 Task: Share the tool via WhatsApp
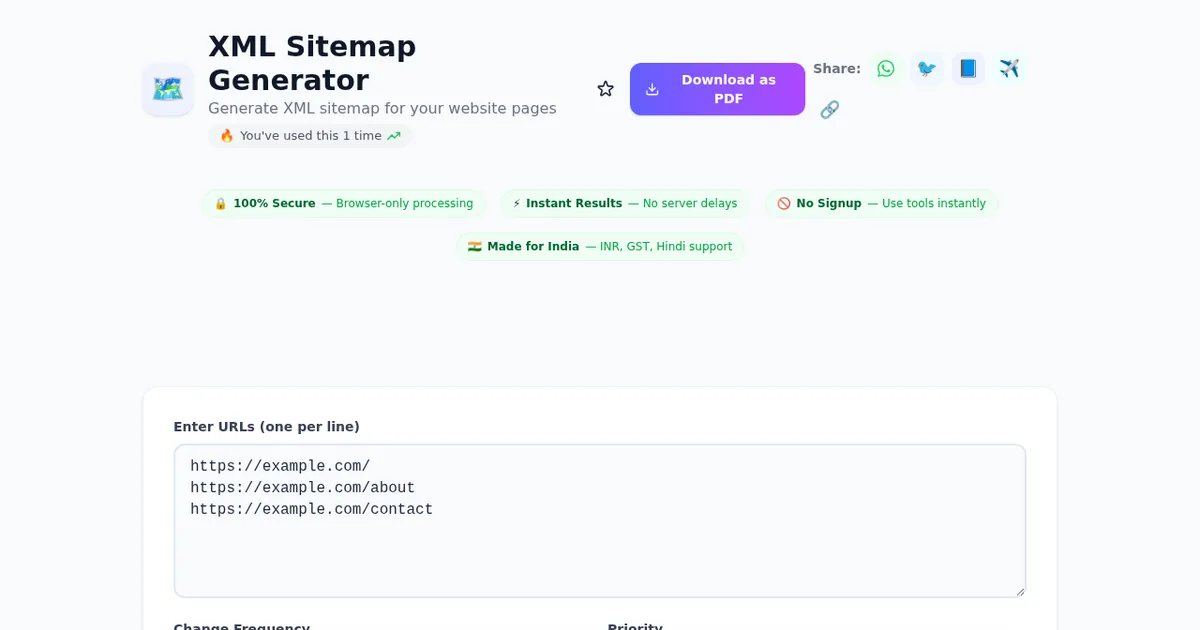pos(886,68)
